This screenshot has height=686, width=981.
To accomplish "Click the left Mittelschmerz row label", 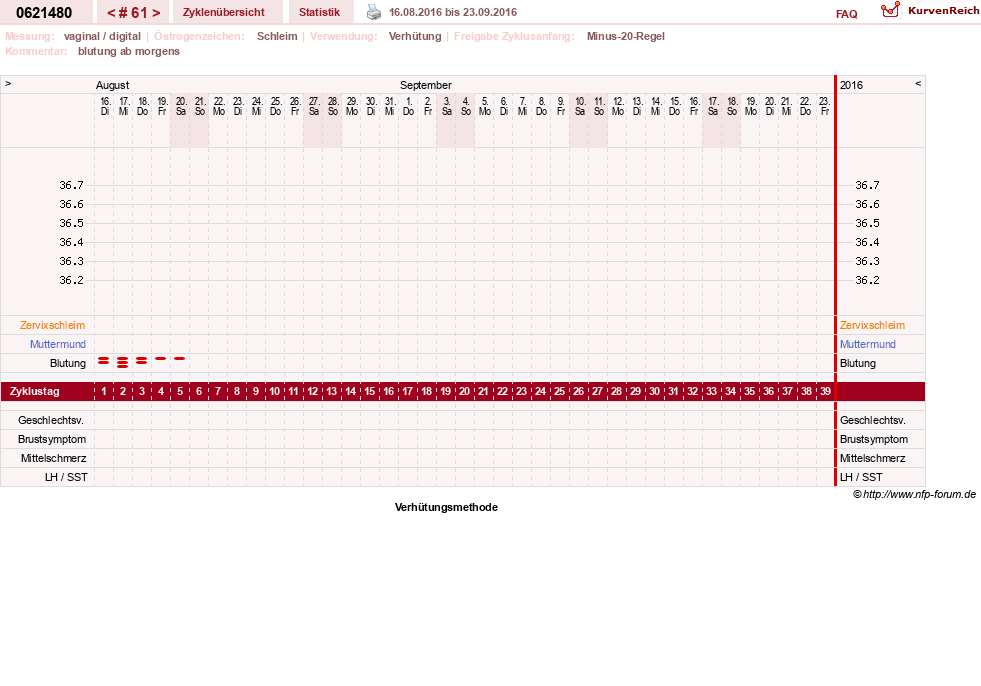I will (x=53, y=458).
